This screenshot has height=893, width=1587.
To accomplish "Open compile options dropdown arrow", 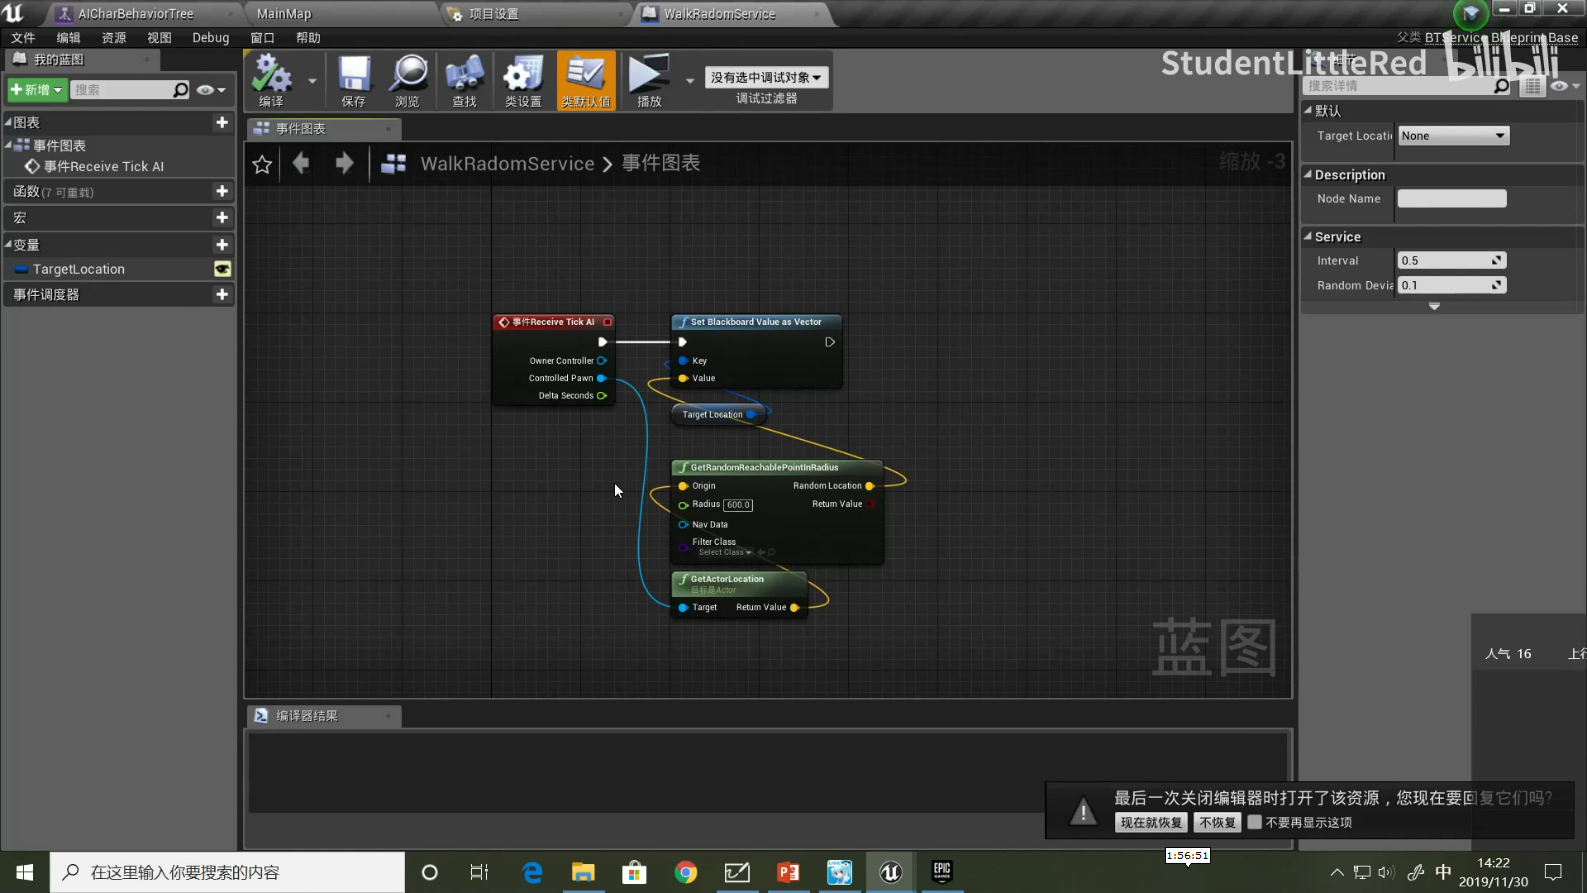I will 312,81.
